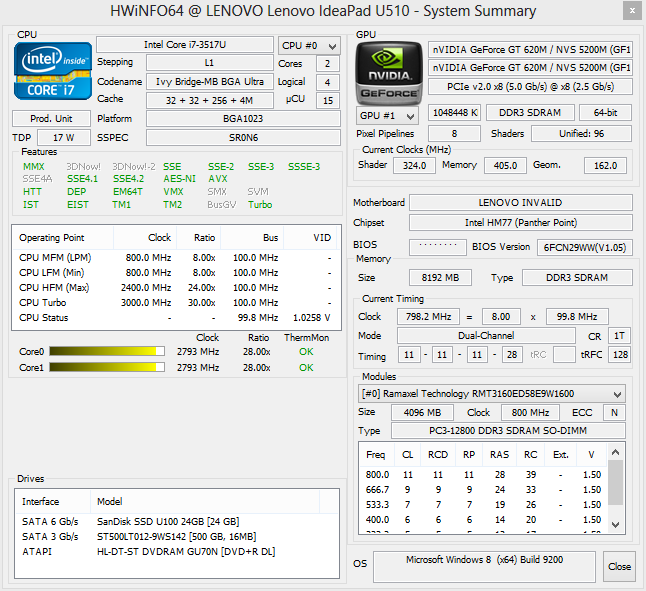
Task: Open the CPU #0 selector dropdown
Action: (x=309, y=45)
